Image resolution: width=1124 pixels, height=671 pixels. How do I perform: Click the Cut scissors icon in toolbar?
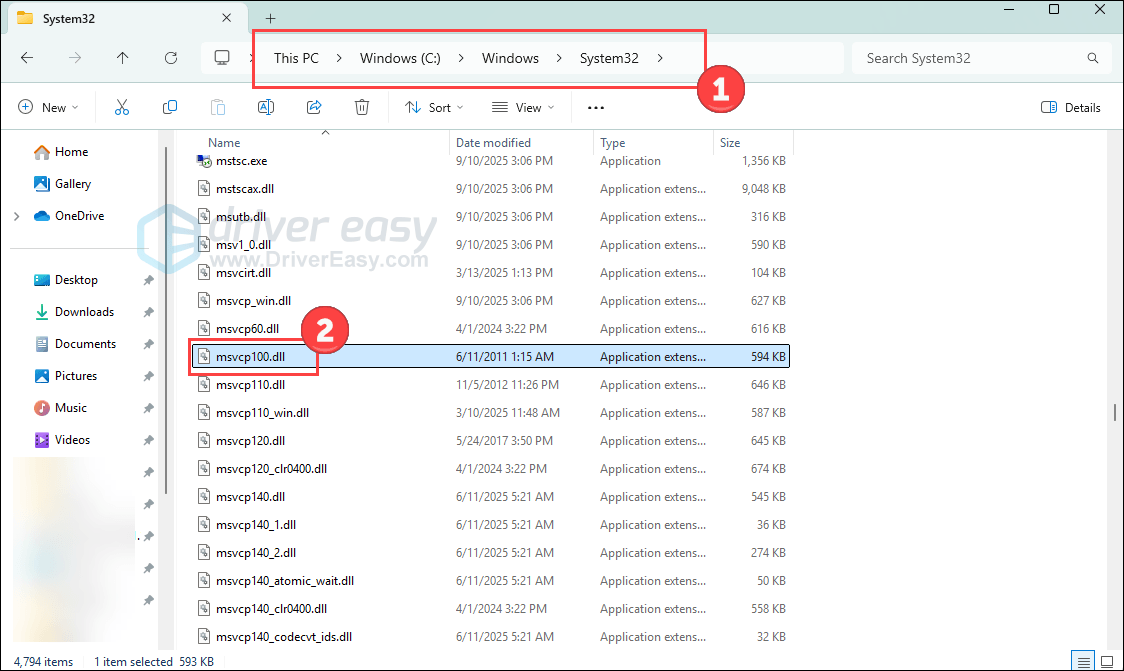122,107
